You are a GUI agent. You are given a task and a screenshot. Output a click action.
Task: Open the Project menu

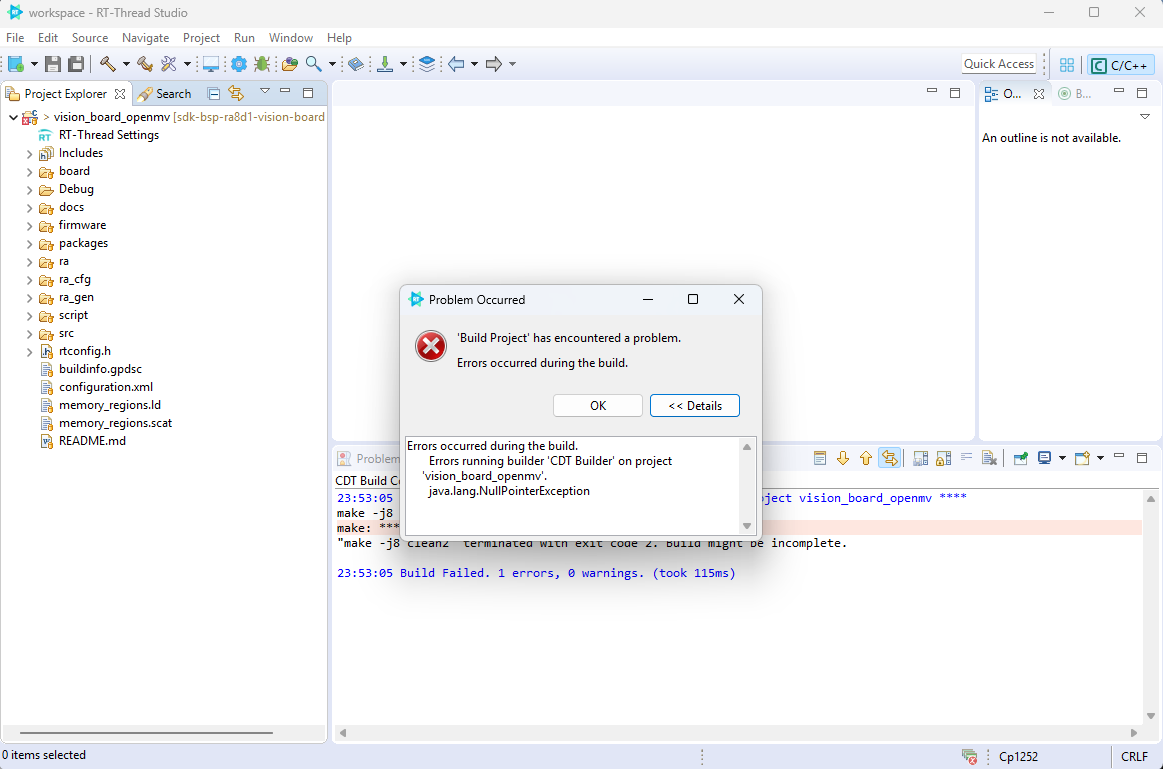(x=201, y=38)
